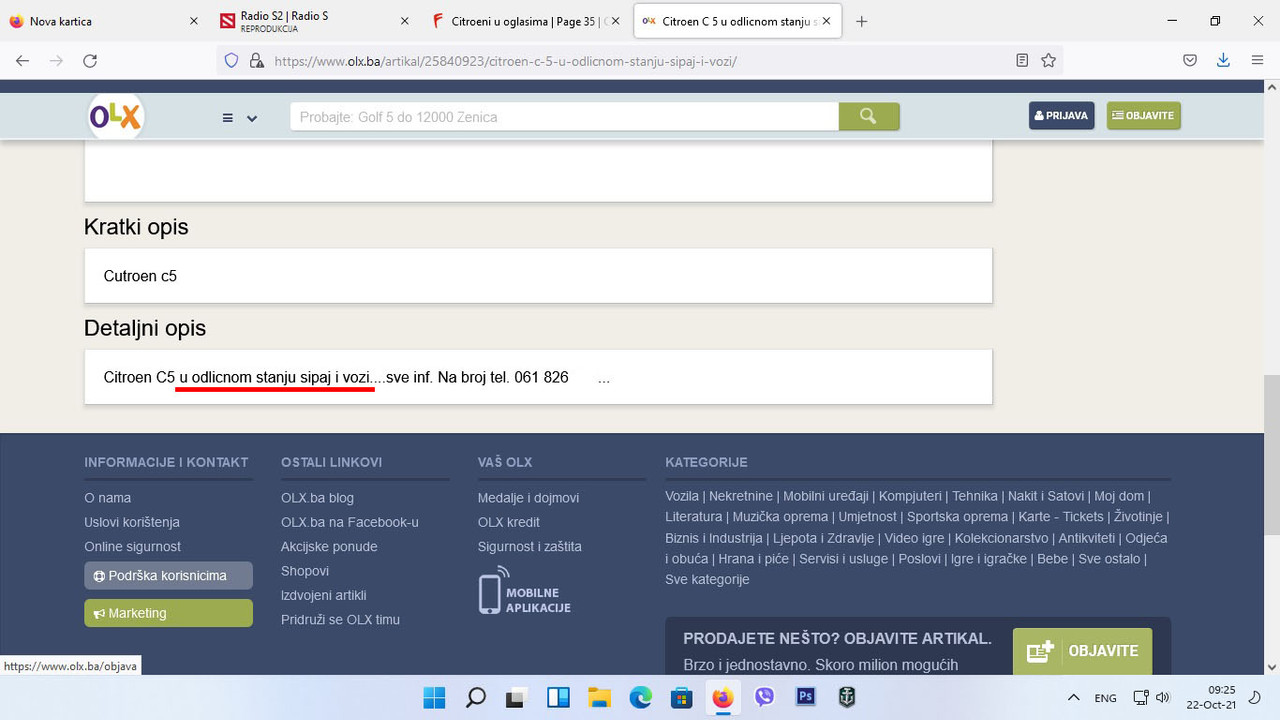Open Pridruži se OLX timu link
This screenshot has width=1280, height=720.
click(x=340, y=620)
